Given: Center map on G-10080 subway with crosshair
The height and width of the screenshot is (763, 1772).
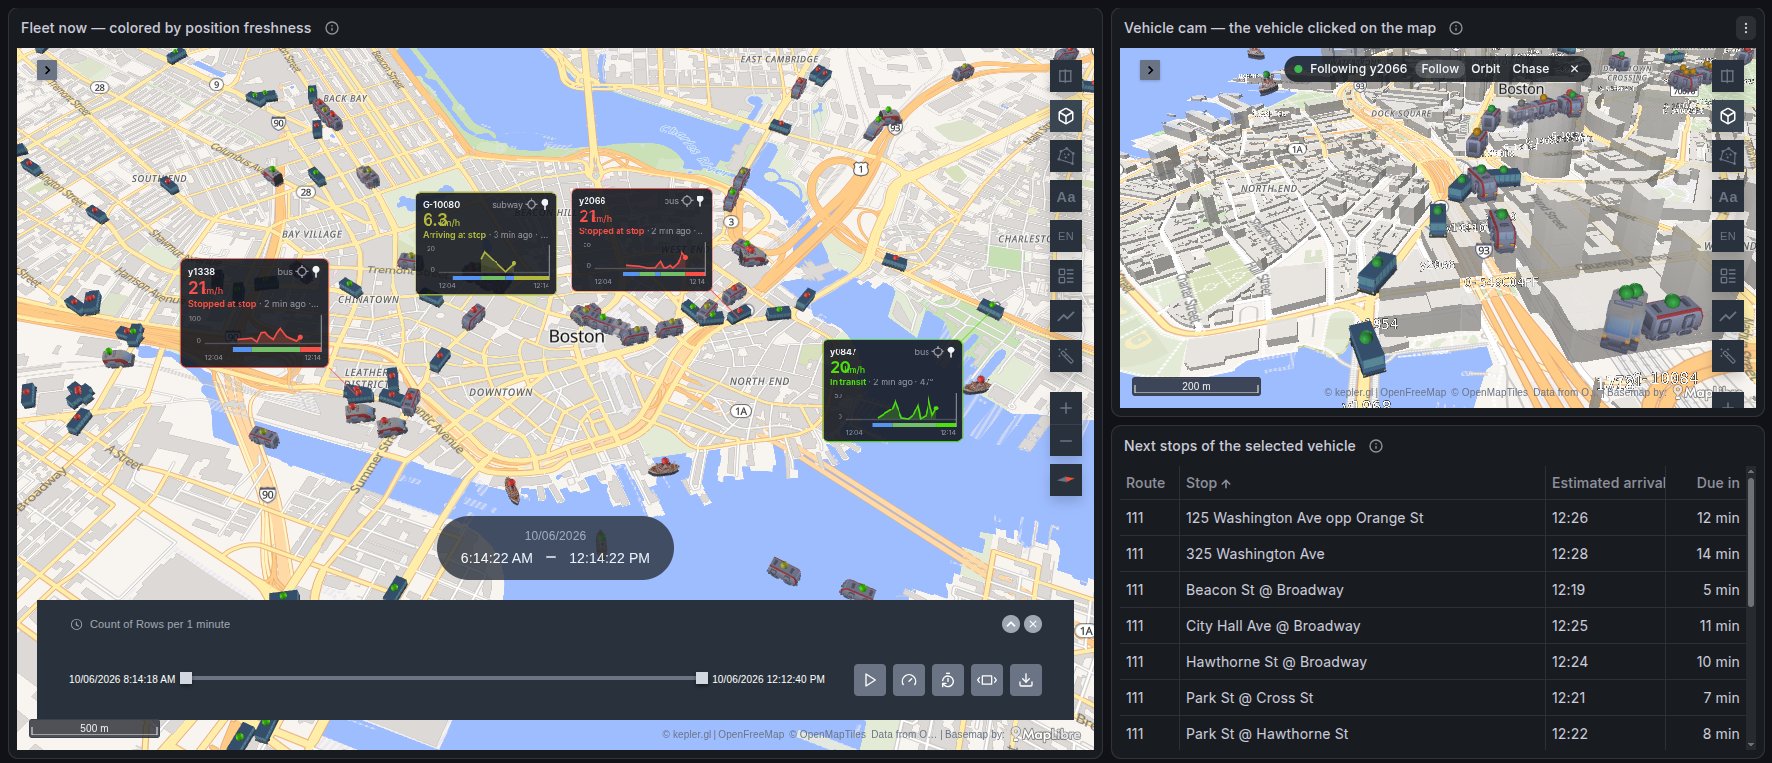Looking at the screenshot, I should (532, 204).
